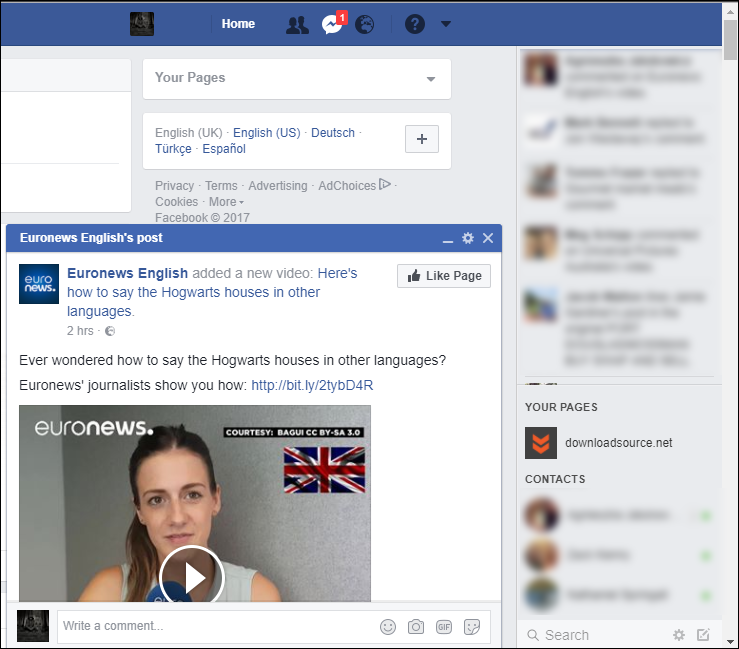Click the scroll up arrow of the page scrollbar
Viewport: 739px width, 649px height.
click(731, 11)
